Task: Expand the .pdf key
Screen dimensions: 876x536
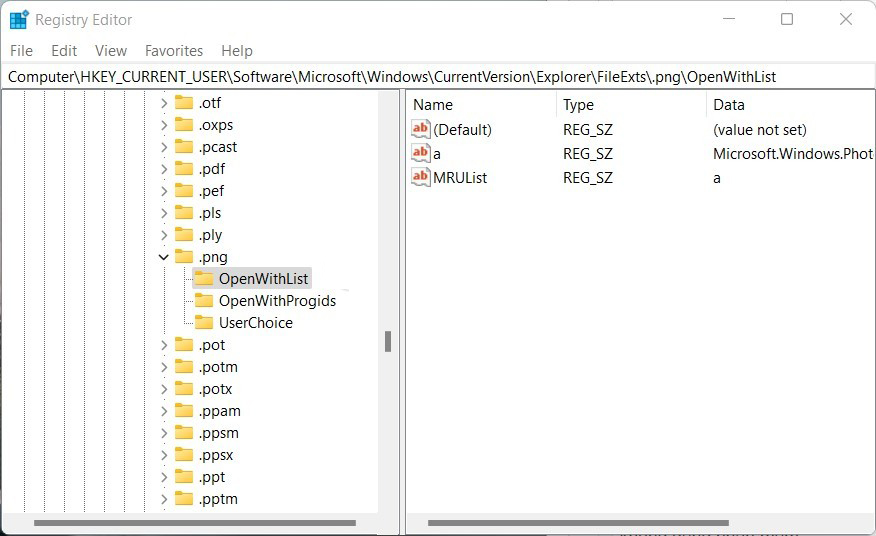Action: click(x=164, y=169)
